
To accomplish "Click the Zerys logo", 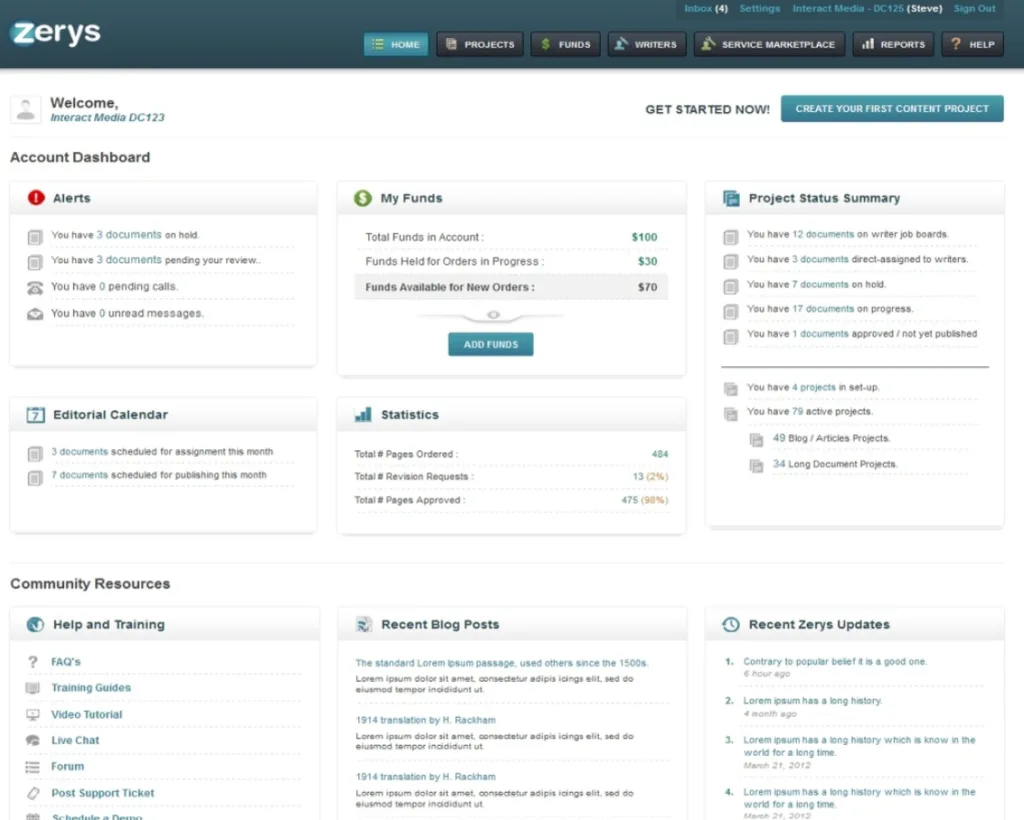I will 56,32.
